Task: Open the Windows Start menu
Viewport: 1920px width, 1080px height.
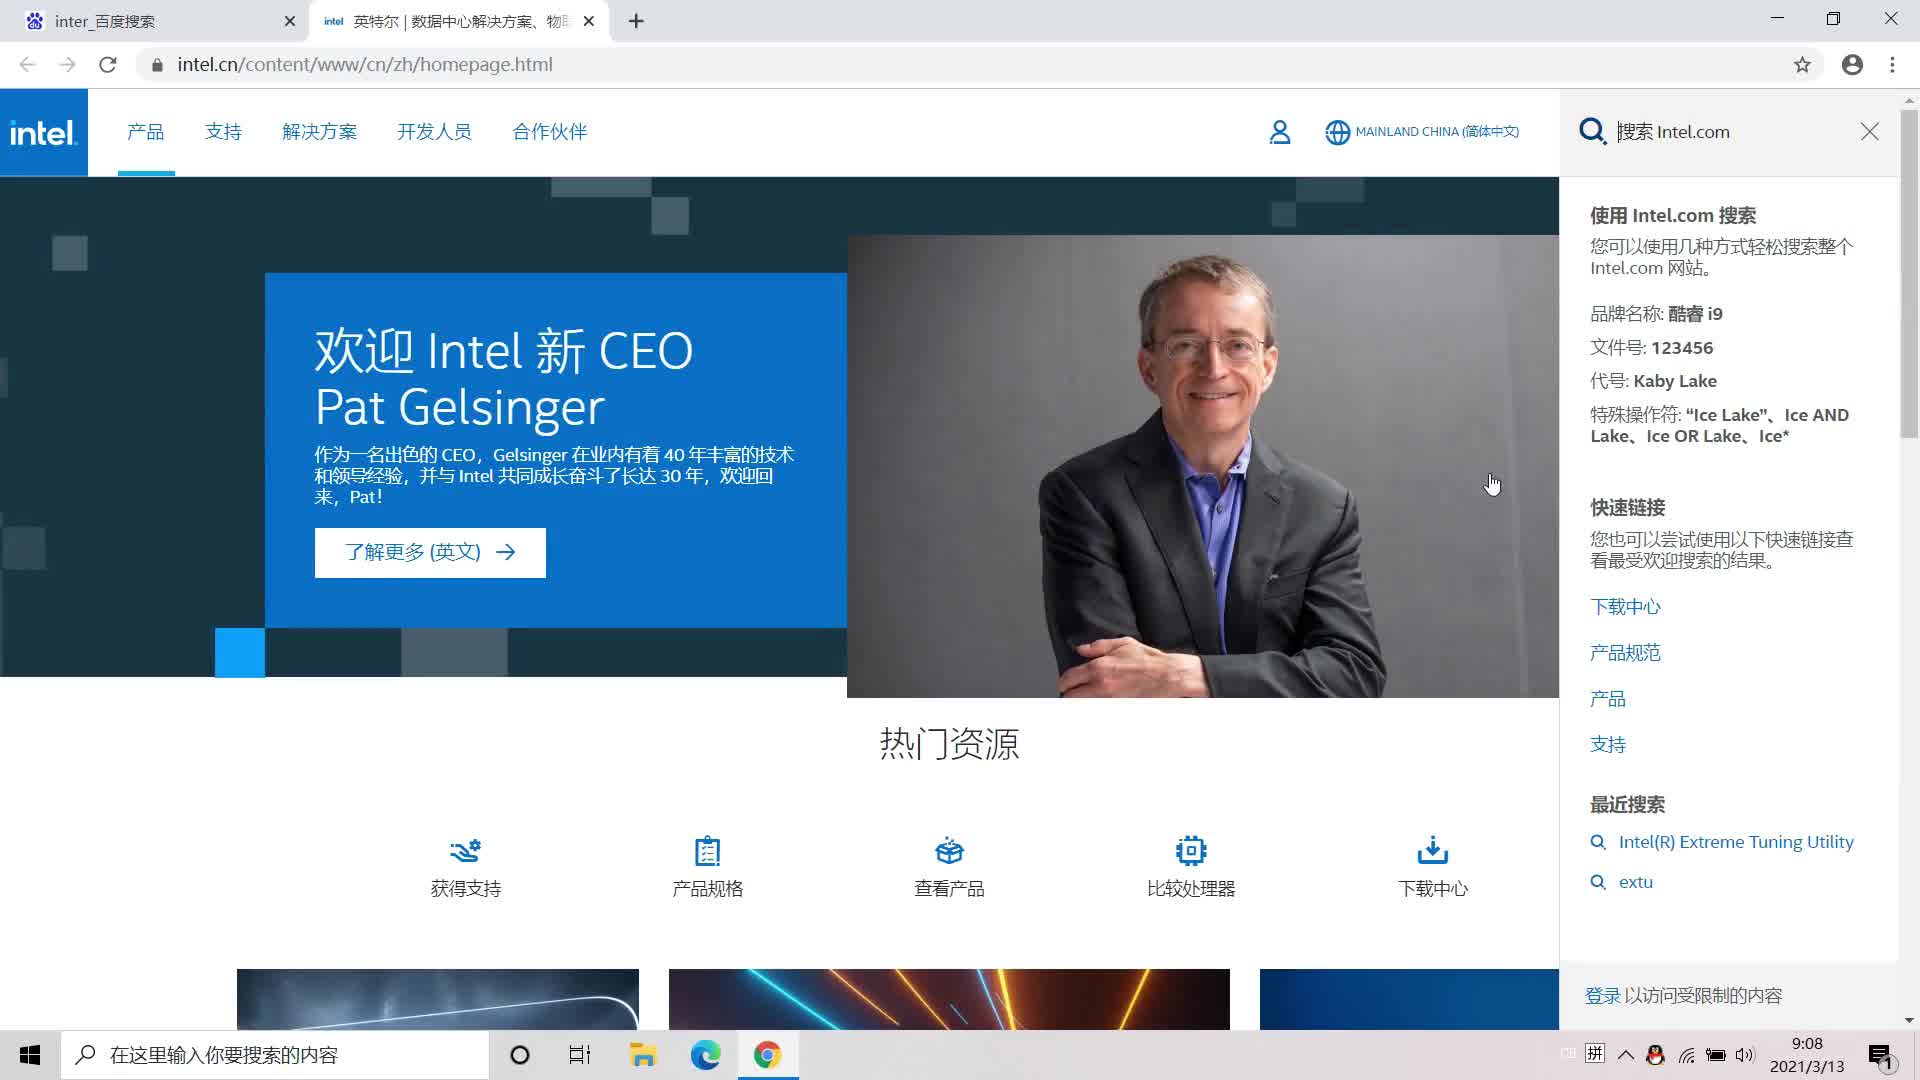Action: pyautogui.click(x=30, y=1055)
